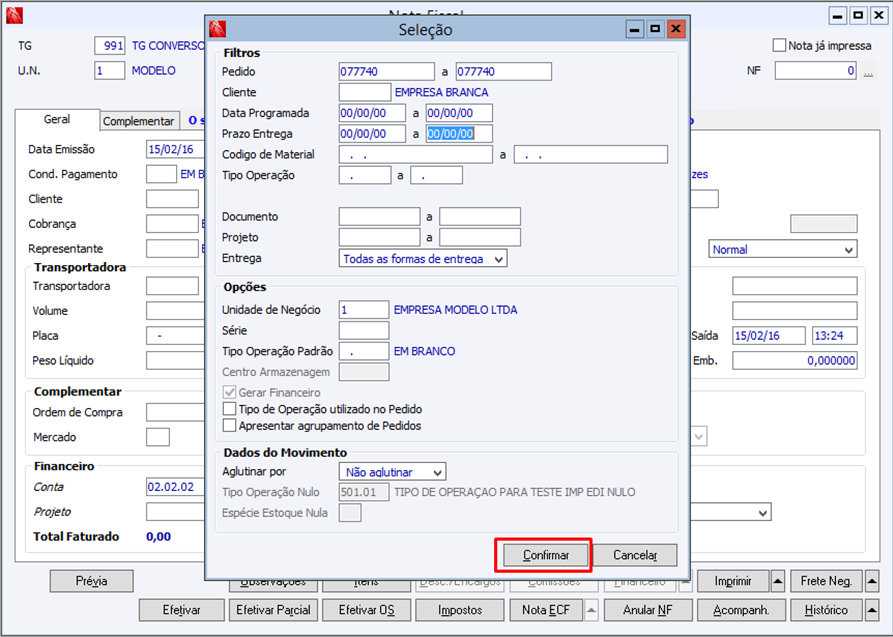Click the Data Emissão field in Nota Fiscal

click(x=175, y=149)
